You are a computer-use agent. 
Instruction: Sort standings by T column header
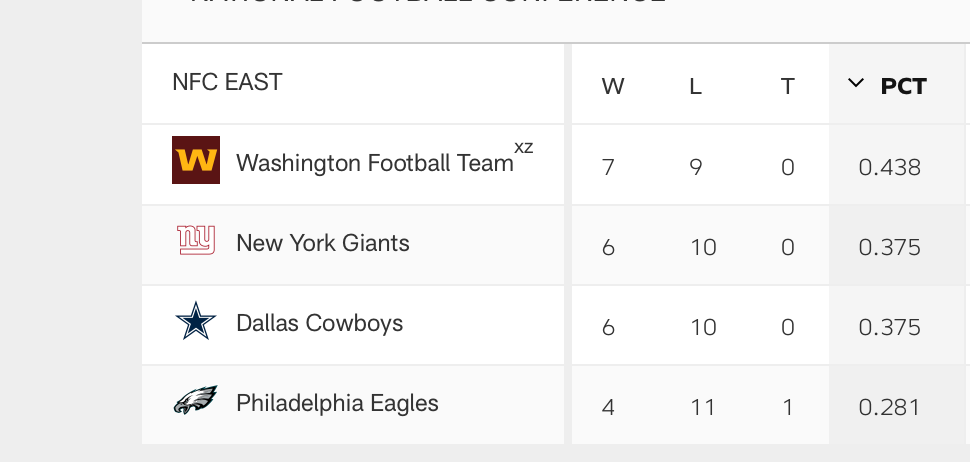pyautogui.click(x=787, y=87)
